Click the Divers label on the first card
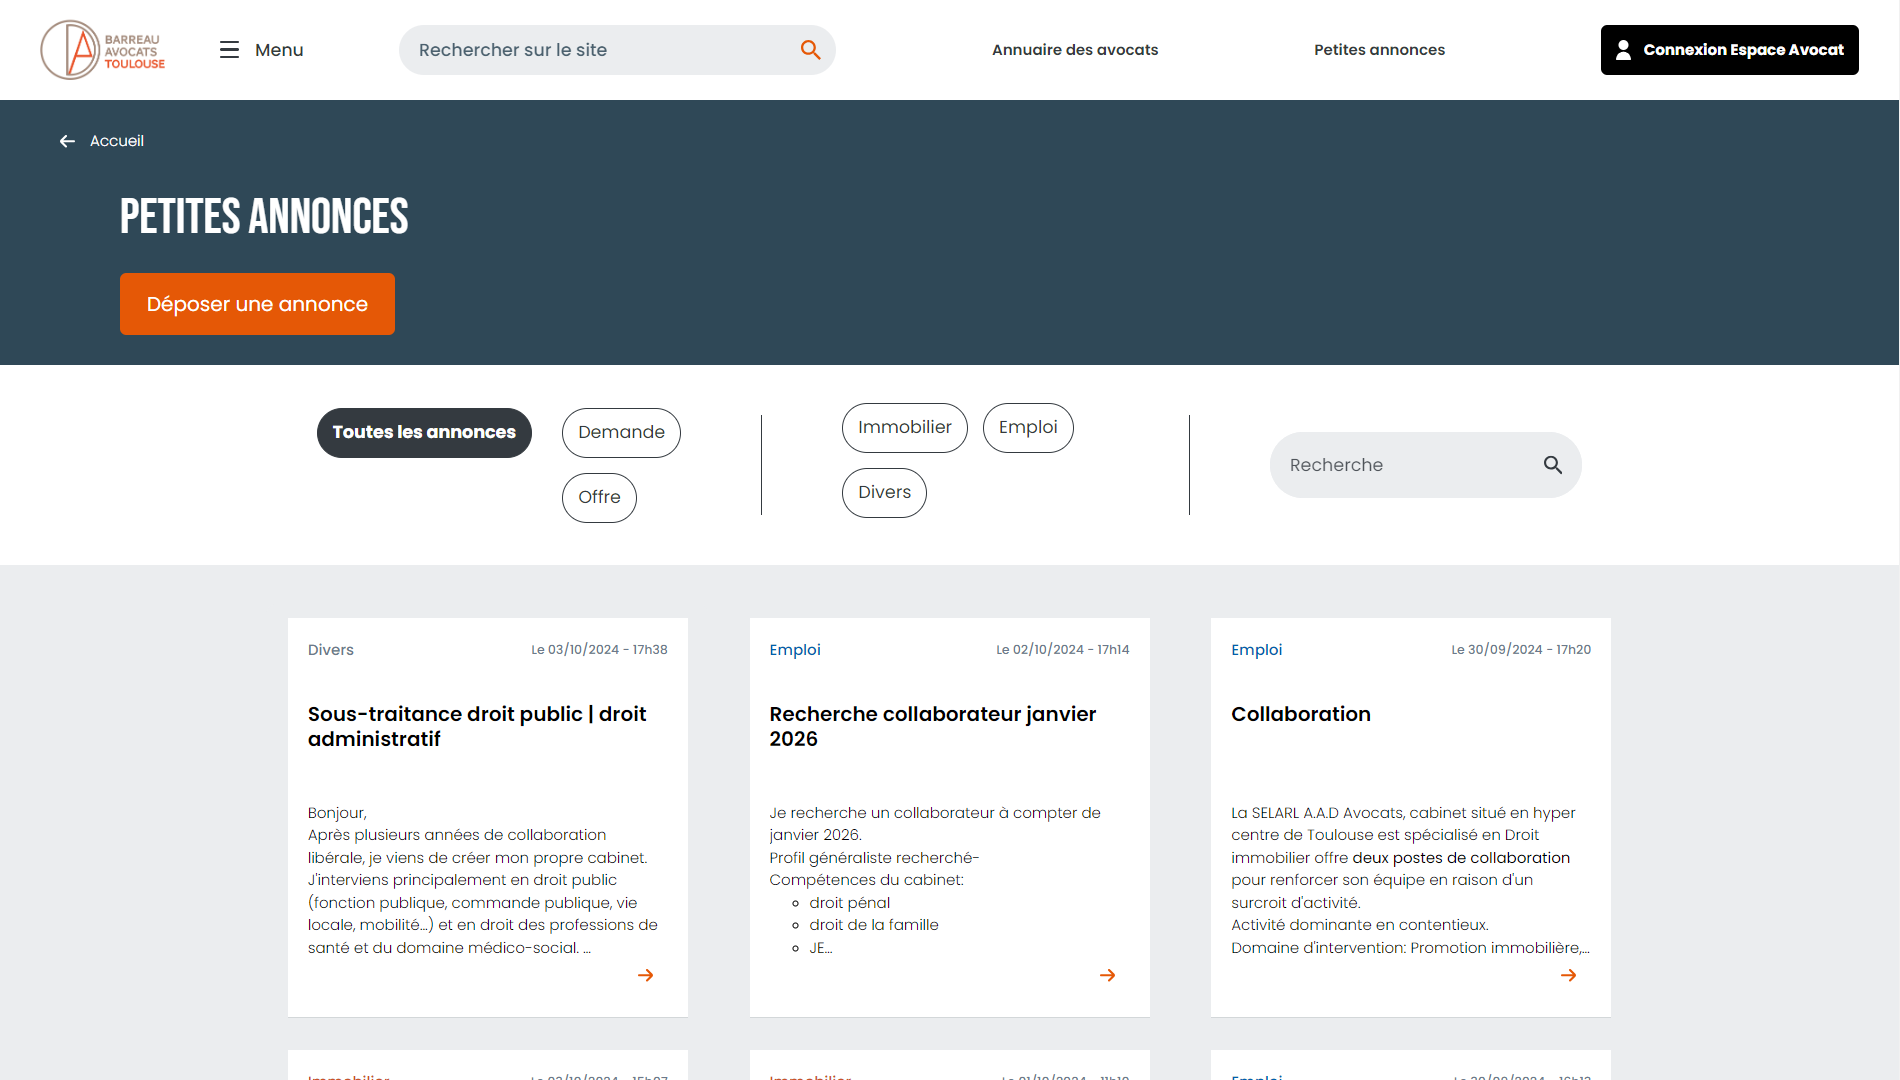 pos(330,650)
